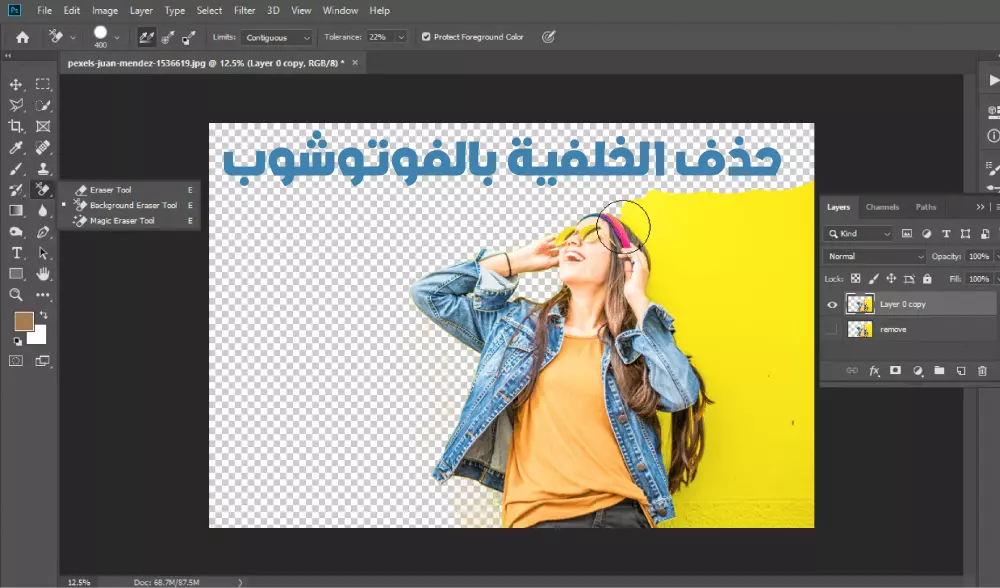The height and width of the screenshot is (588, 1000).
Task: Pick the Pen tool
Action: click(43, 232)
